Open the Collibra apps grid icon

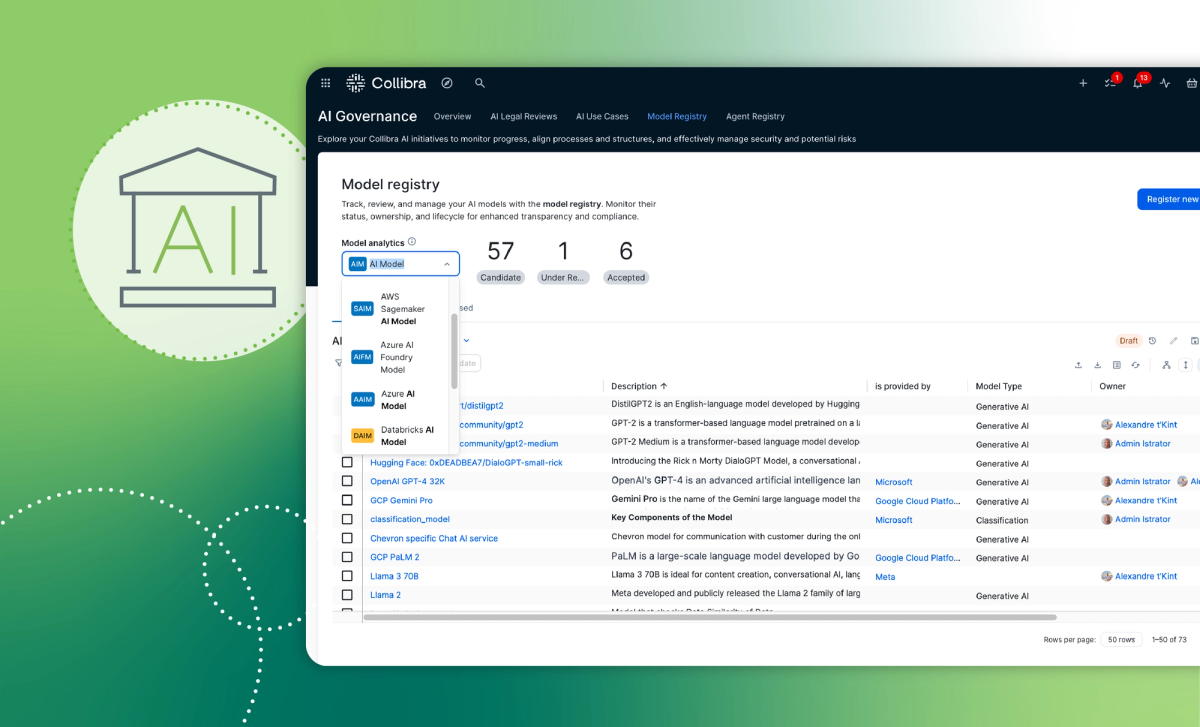pos(326,82)
